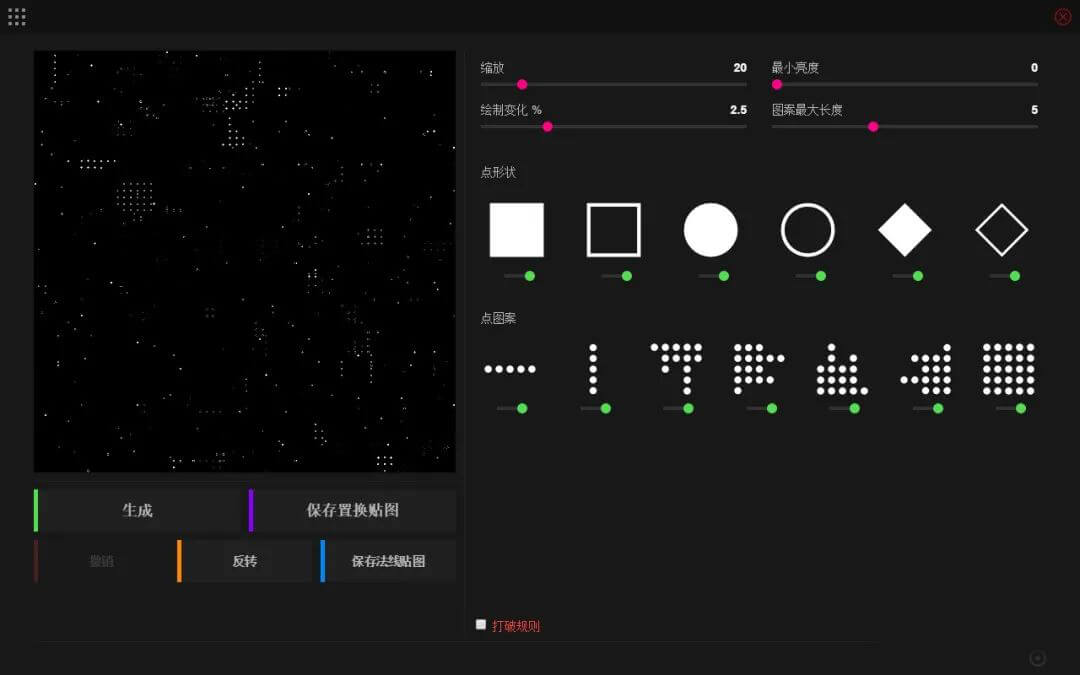Select the filled circle dot shape
The image size is (1080, 675).
tap(710, 230)
